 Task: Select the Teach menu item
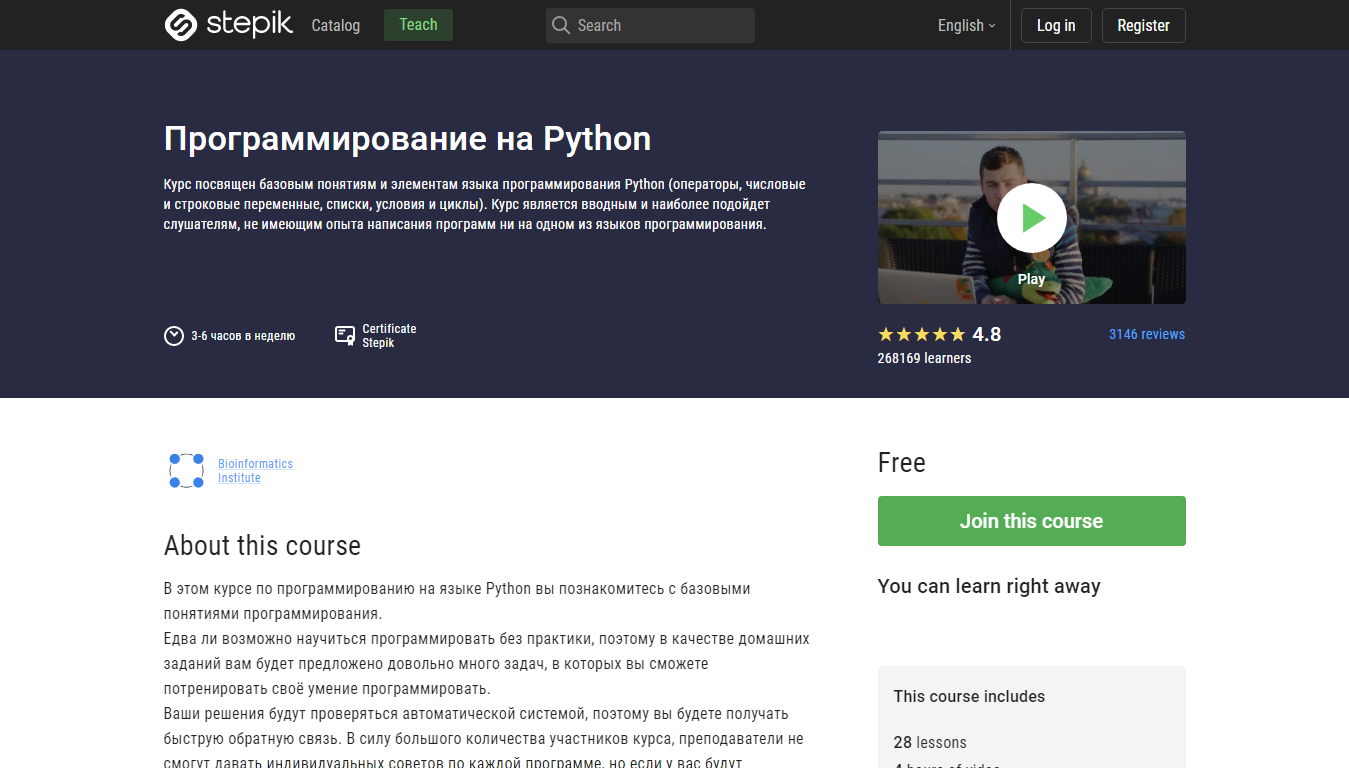point(418,25)
